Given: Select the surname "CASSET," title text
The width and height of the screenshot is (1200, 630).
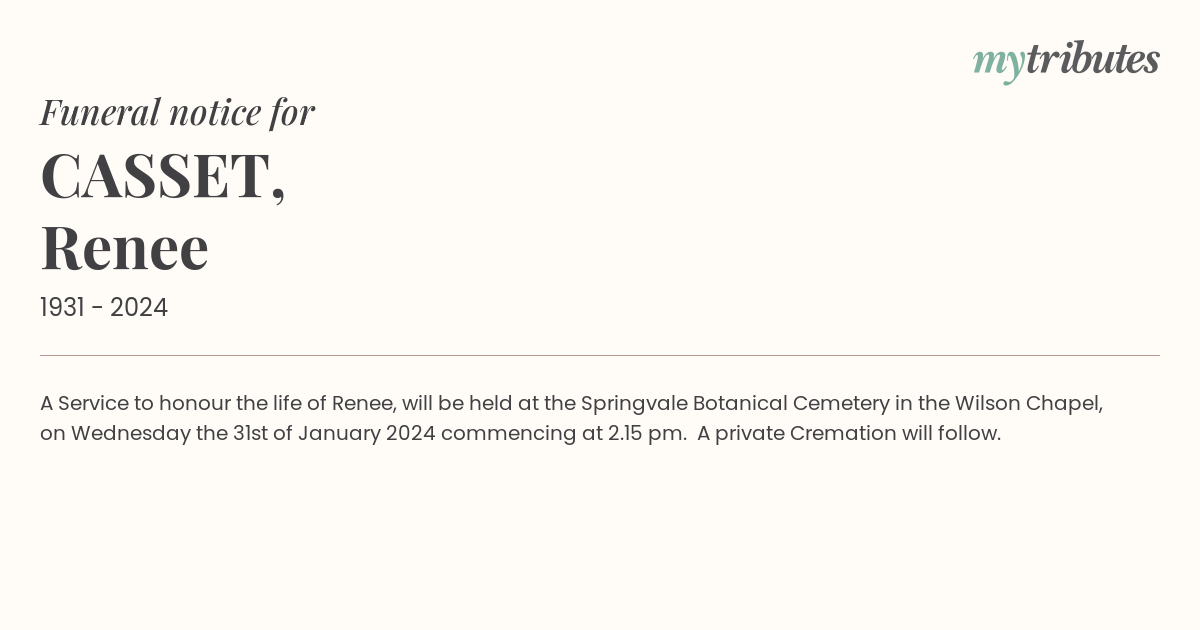Looking at the screenshot, I should click(163, 176).
